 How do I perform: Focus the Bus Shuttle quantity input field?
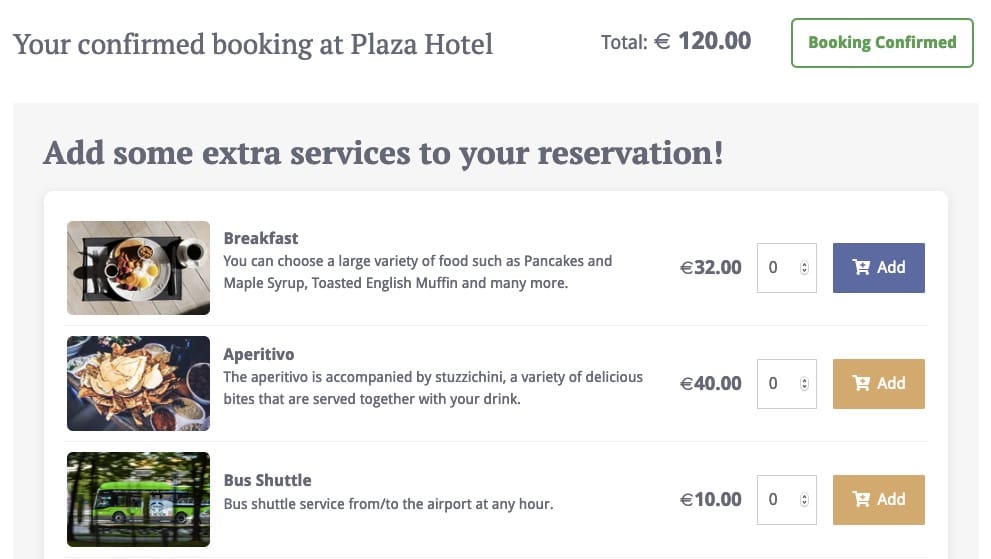[778, 500]
